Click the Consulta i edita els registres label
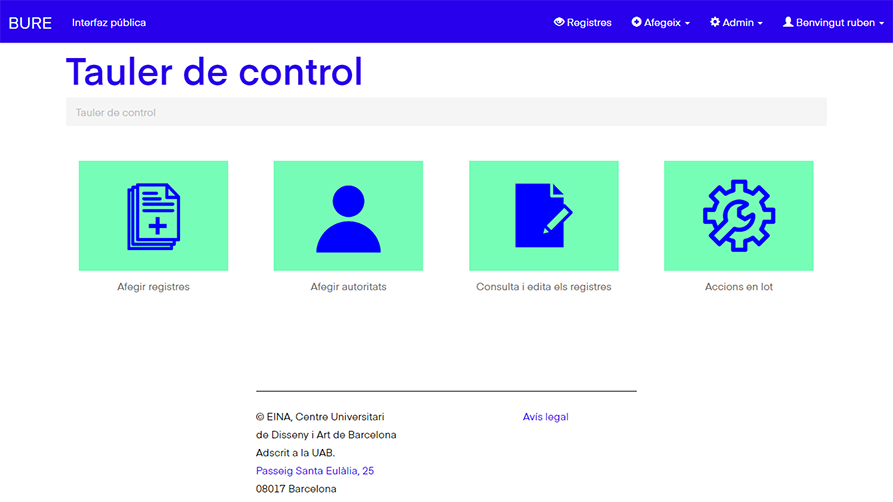893x502 pixels. (543, 287)
